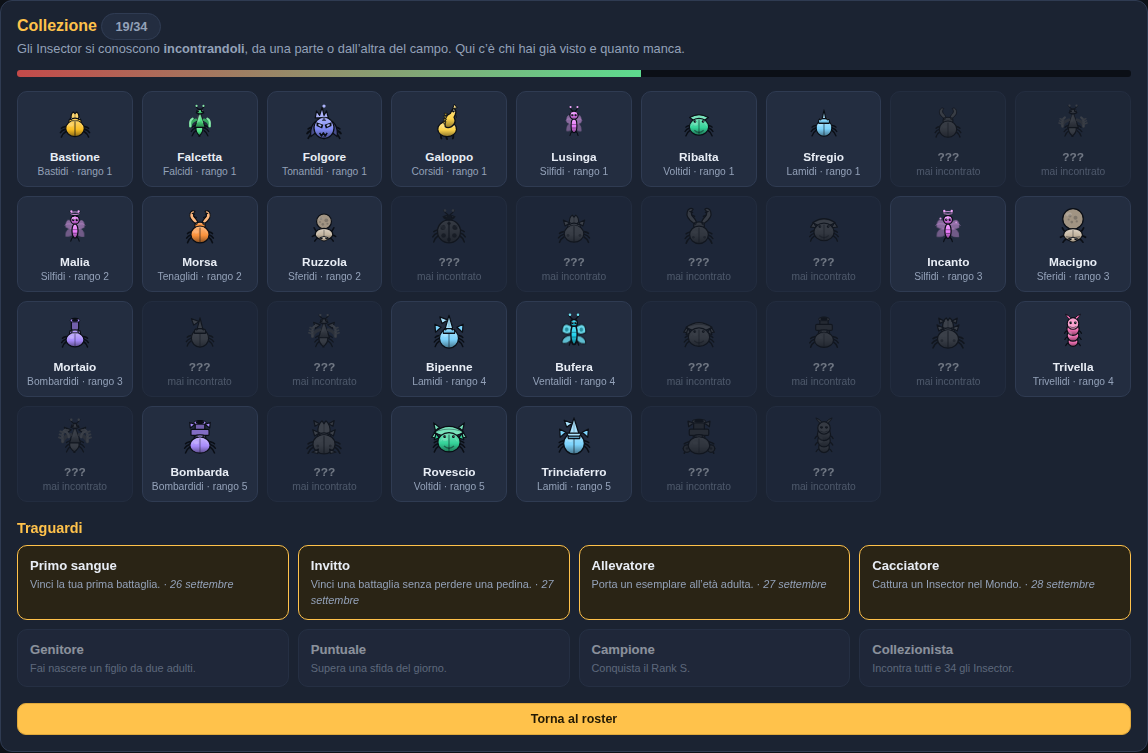Viewport: 1148px width, 753px height.
Task: Select the Bufera cyan winged icon
Action: (x=574, y=330)
